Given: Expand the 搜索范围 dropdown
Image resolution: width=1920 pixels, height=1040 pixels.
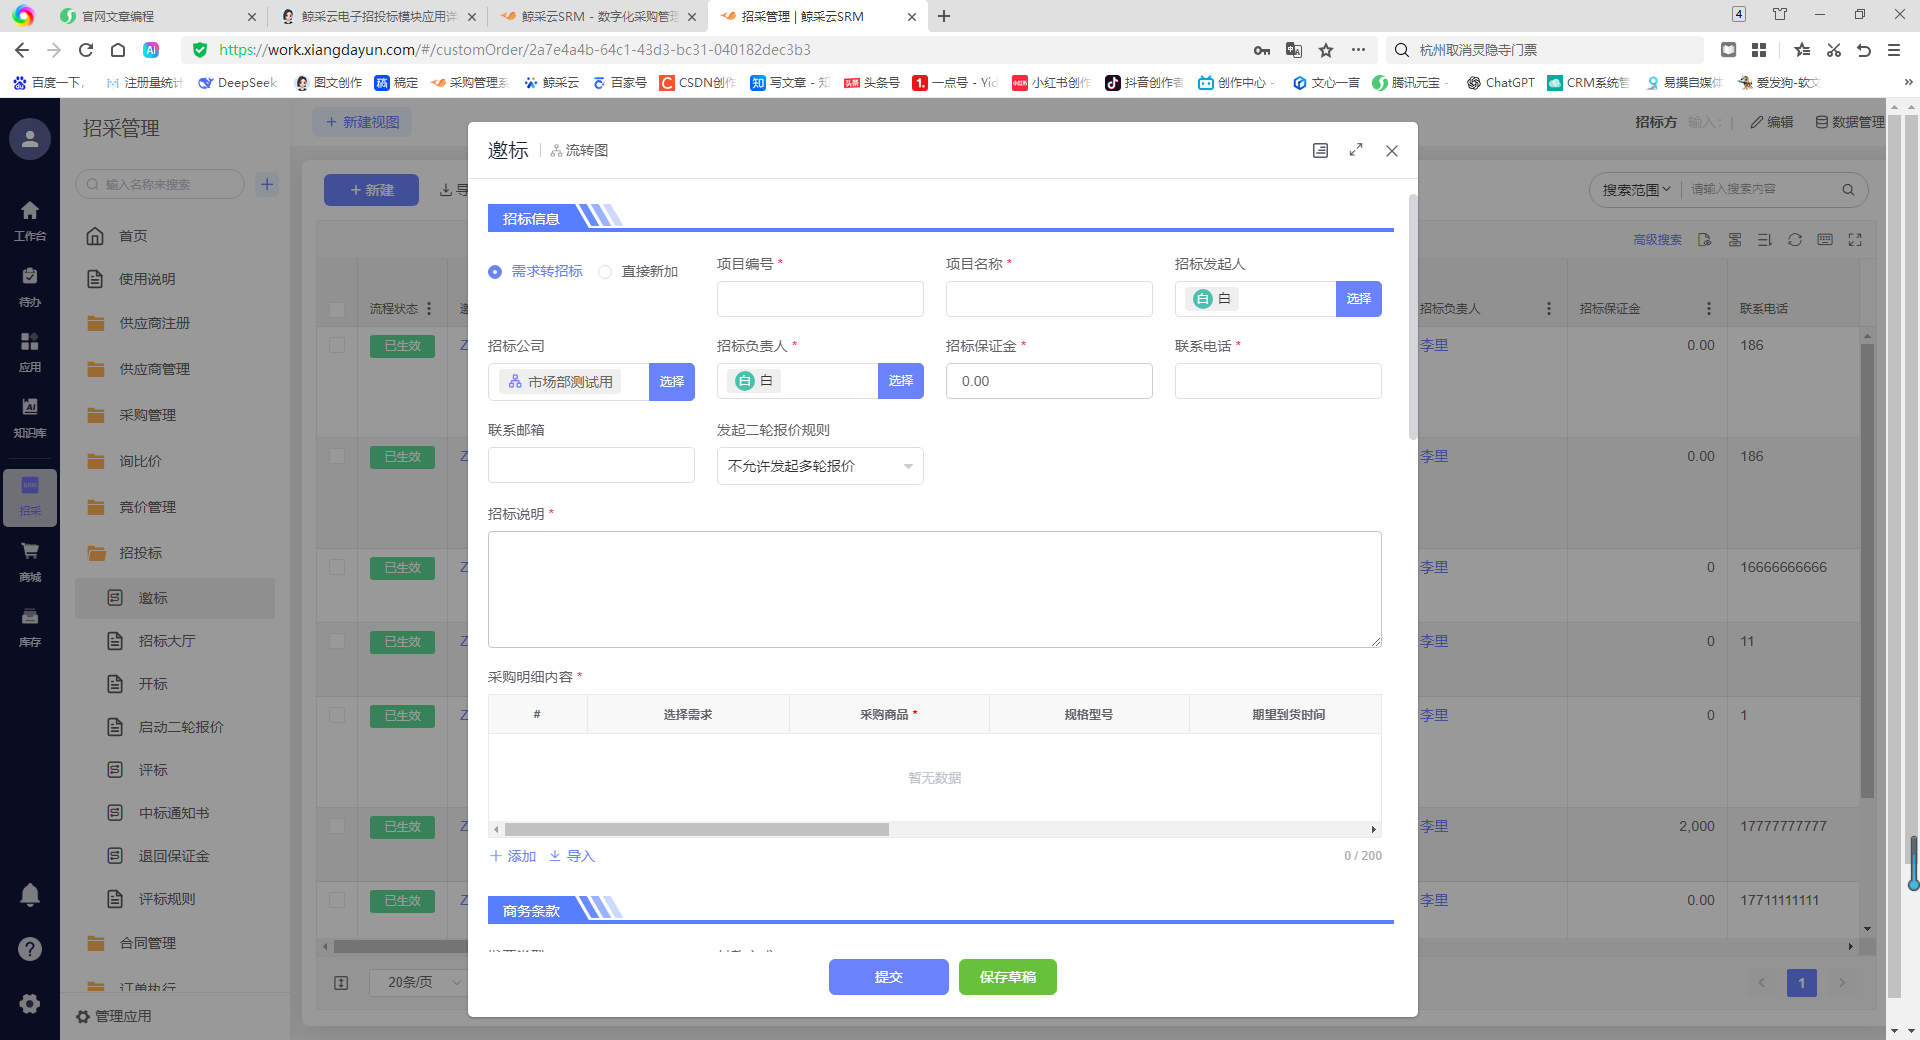Looking at the screenshot, I should click(1635, 189).
